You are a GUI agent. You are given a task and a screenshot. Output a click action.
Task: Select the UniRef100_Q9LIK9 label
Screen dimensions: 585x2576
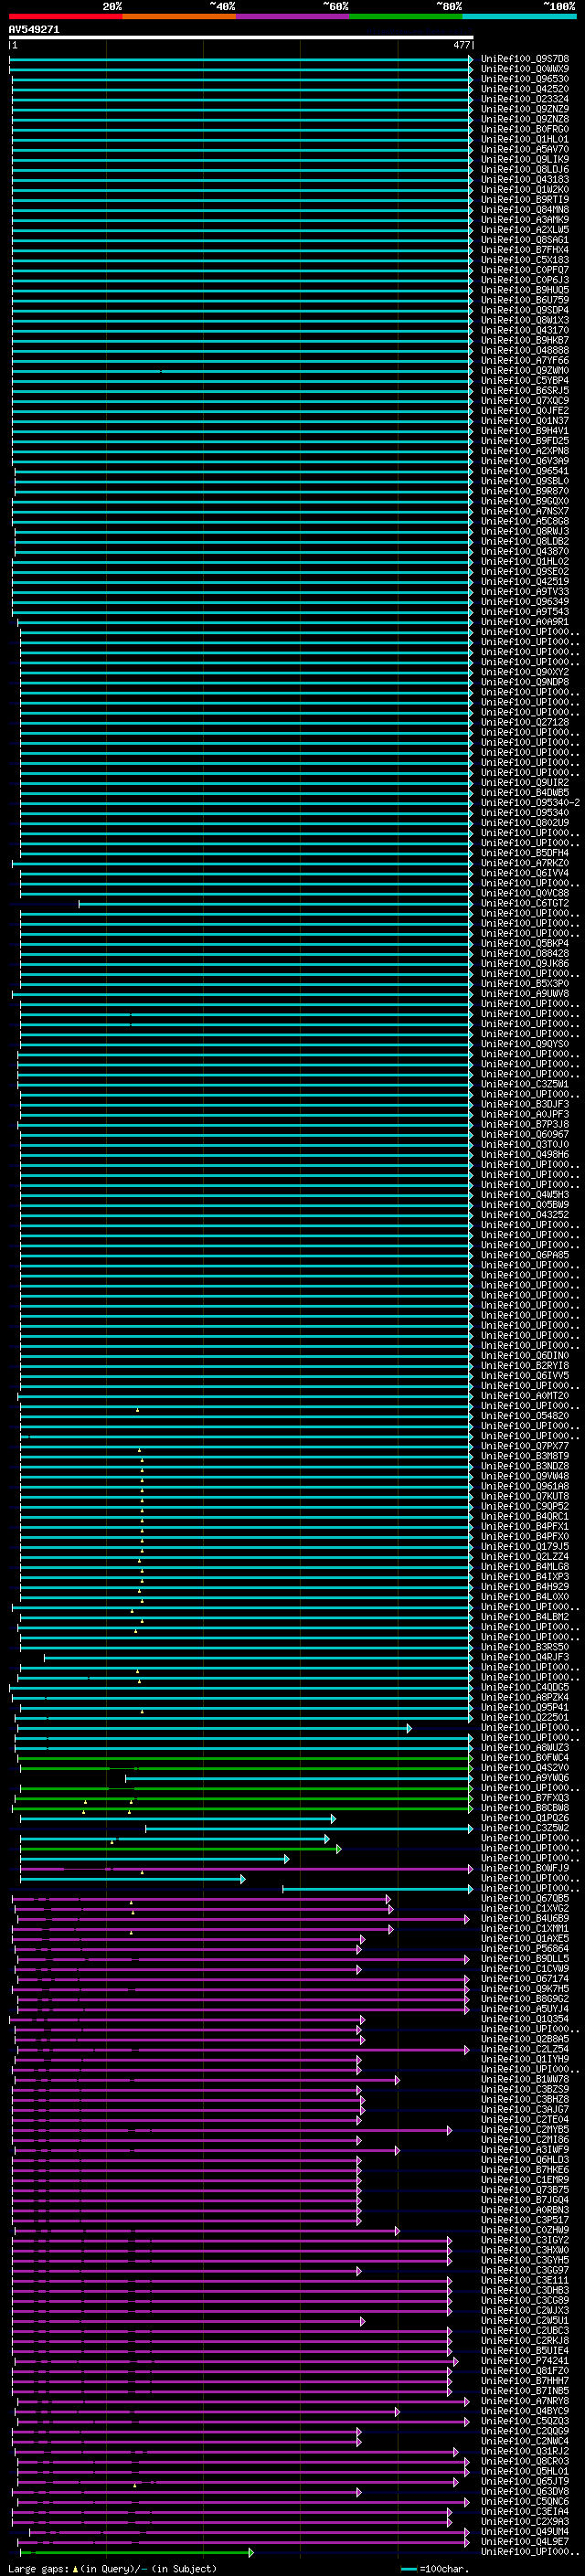(x=524, y=159)
